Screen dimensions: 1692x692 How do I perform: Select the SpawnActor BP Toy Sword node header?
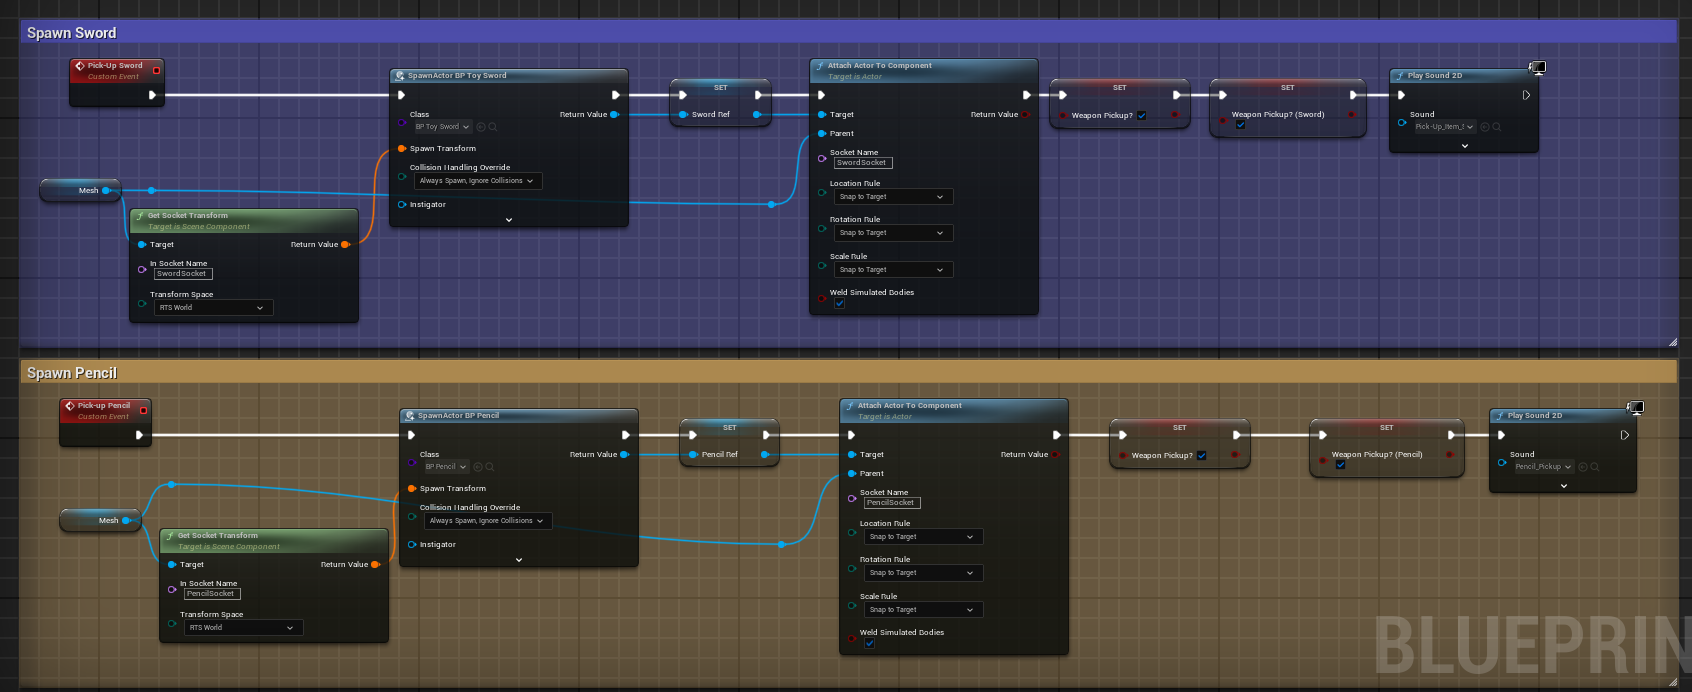click(508, 75)
